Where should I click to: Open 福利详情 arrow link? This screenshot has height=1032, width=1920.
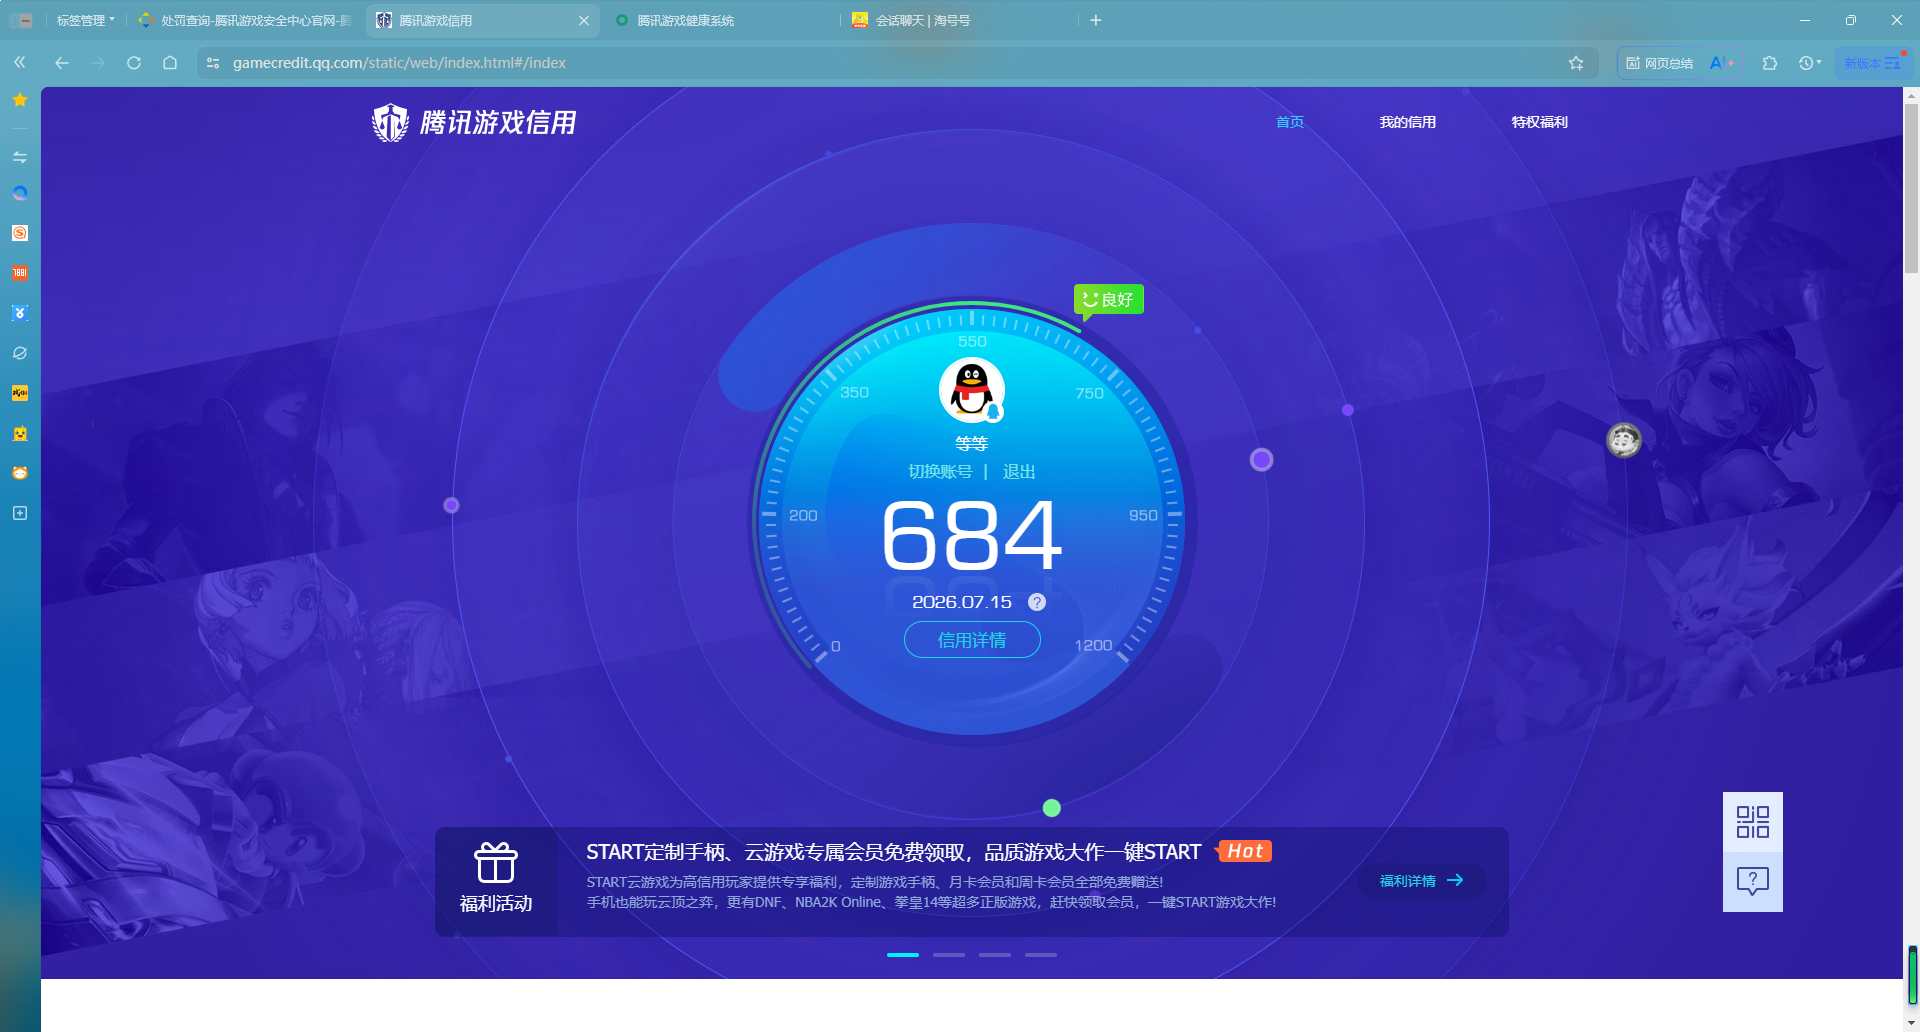click(1422, 881)
